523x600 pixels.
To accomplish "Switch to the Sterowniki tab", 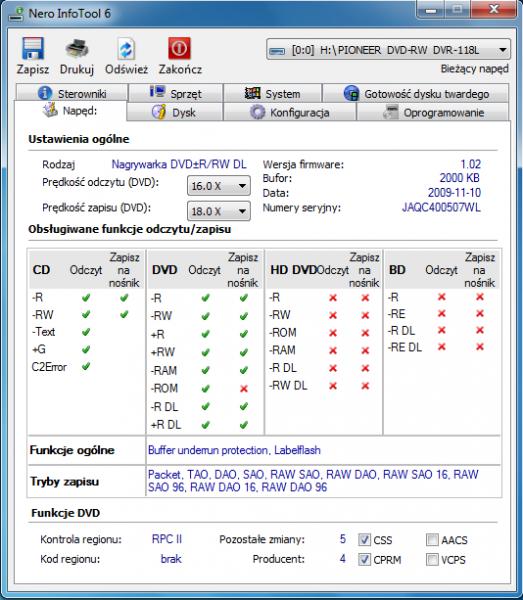I will [x=72, y=93].
